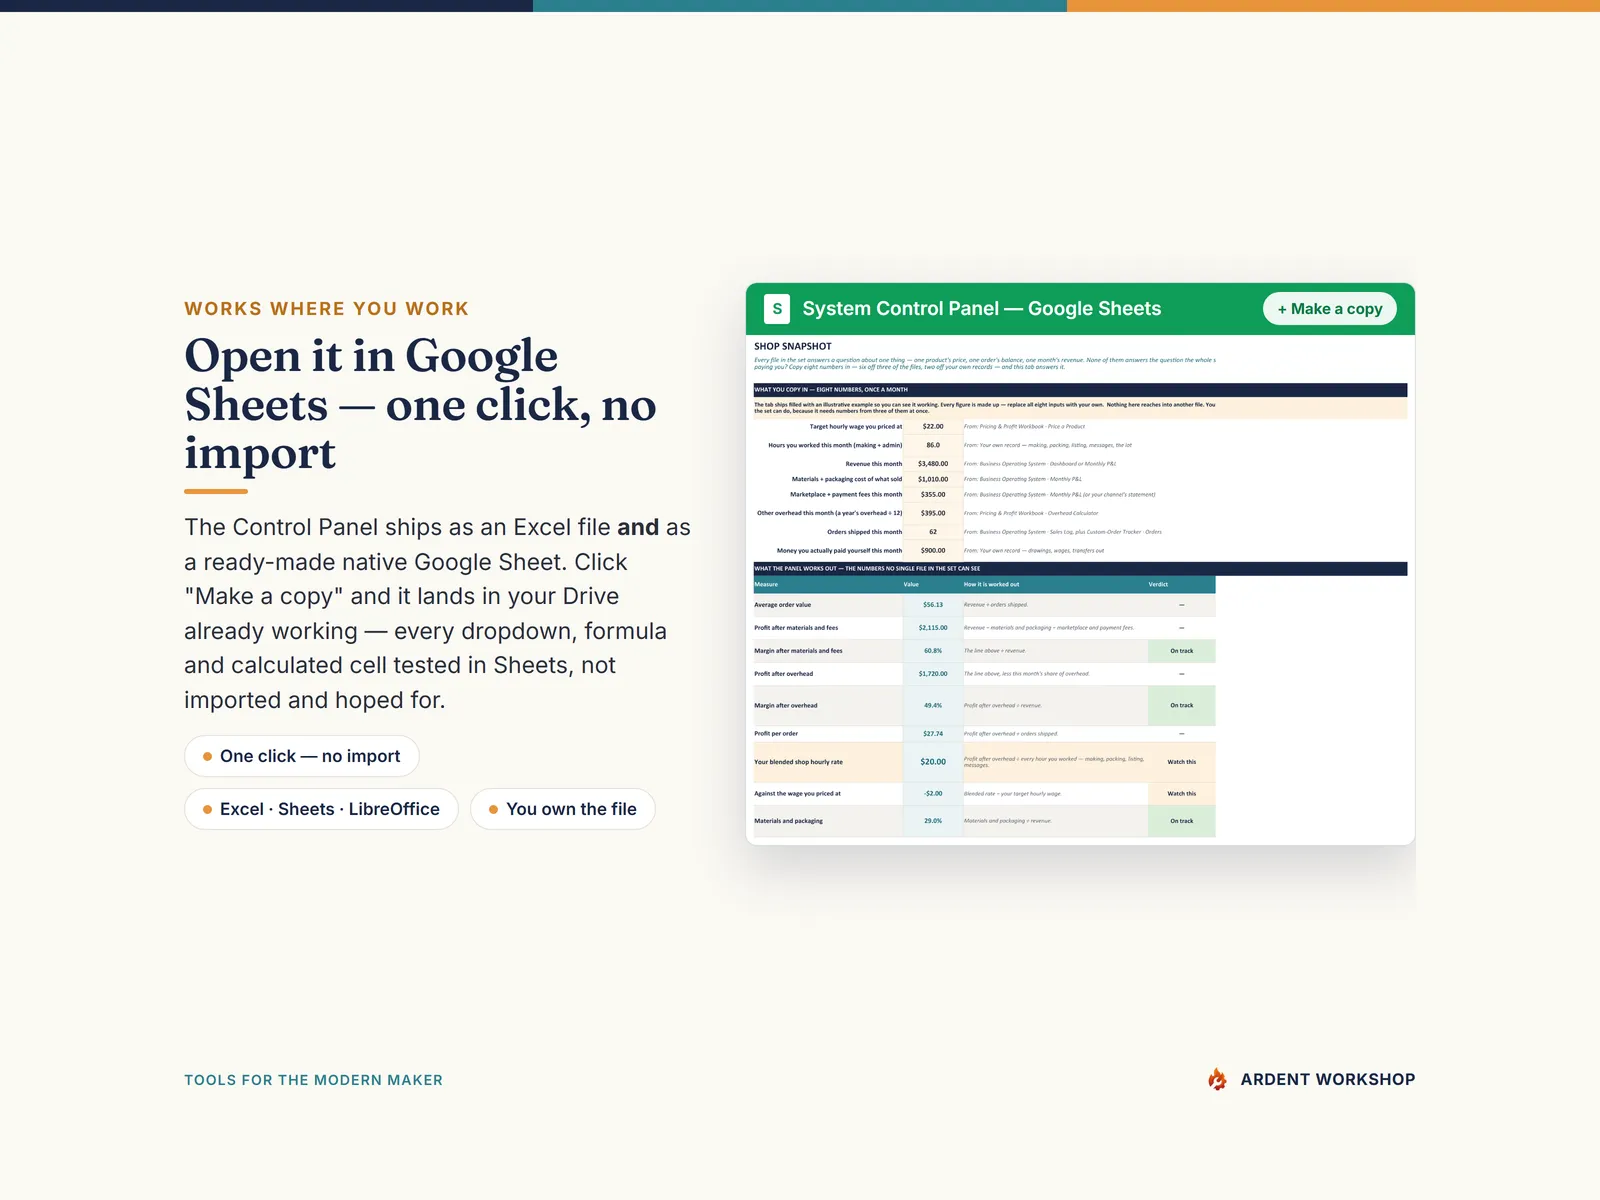Select the orders shipped cell 62
Image resolution: width=1600 pixels, height=1200 pixels.
coord(933,532)
